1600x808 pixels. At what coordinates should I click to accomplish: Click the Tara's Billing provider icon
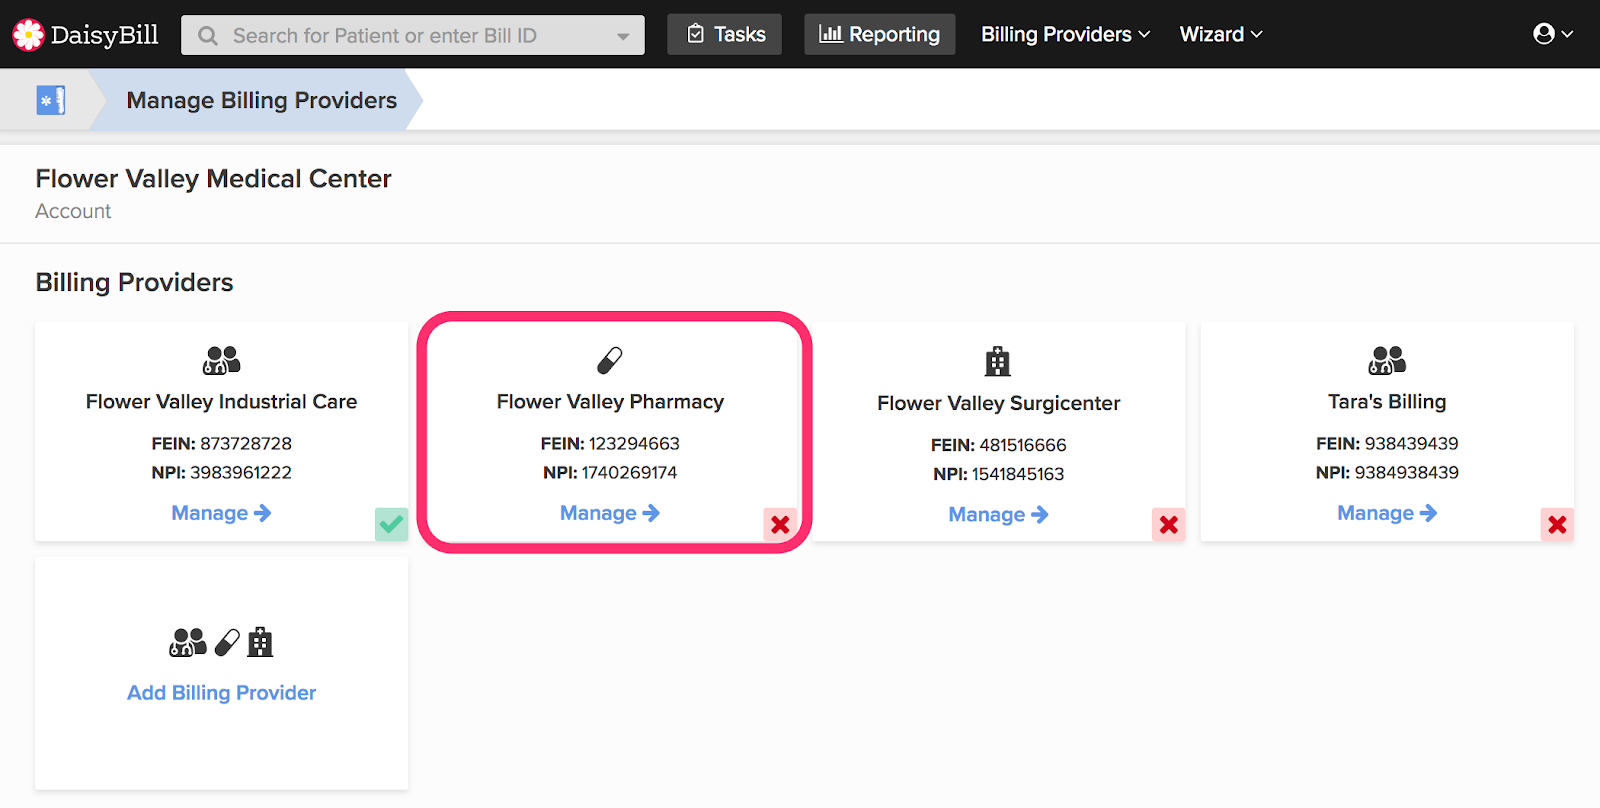1387,360
